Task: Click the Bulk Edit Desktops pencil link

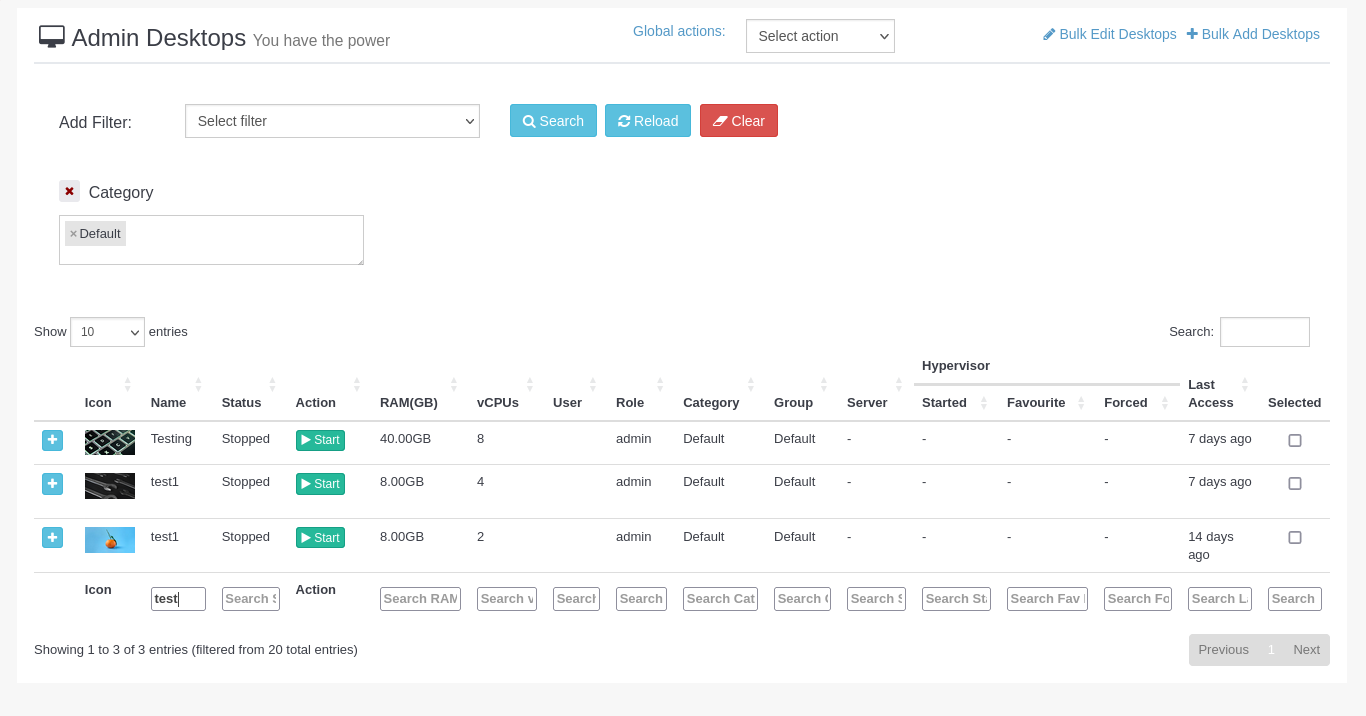Action: point(1109,34)
